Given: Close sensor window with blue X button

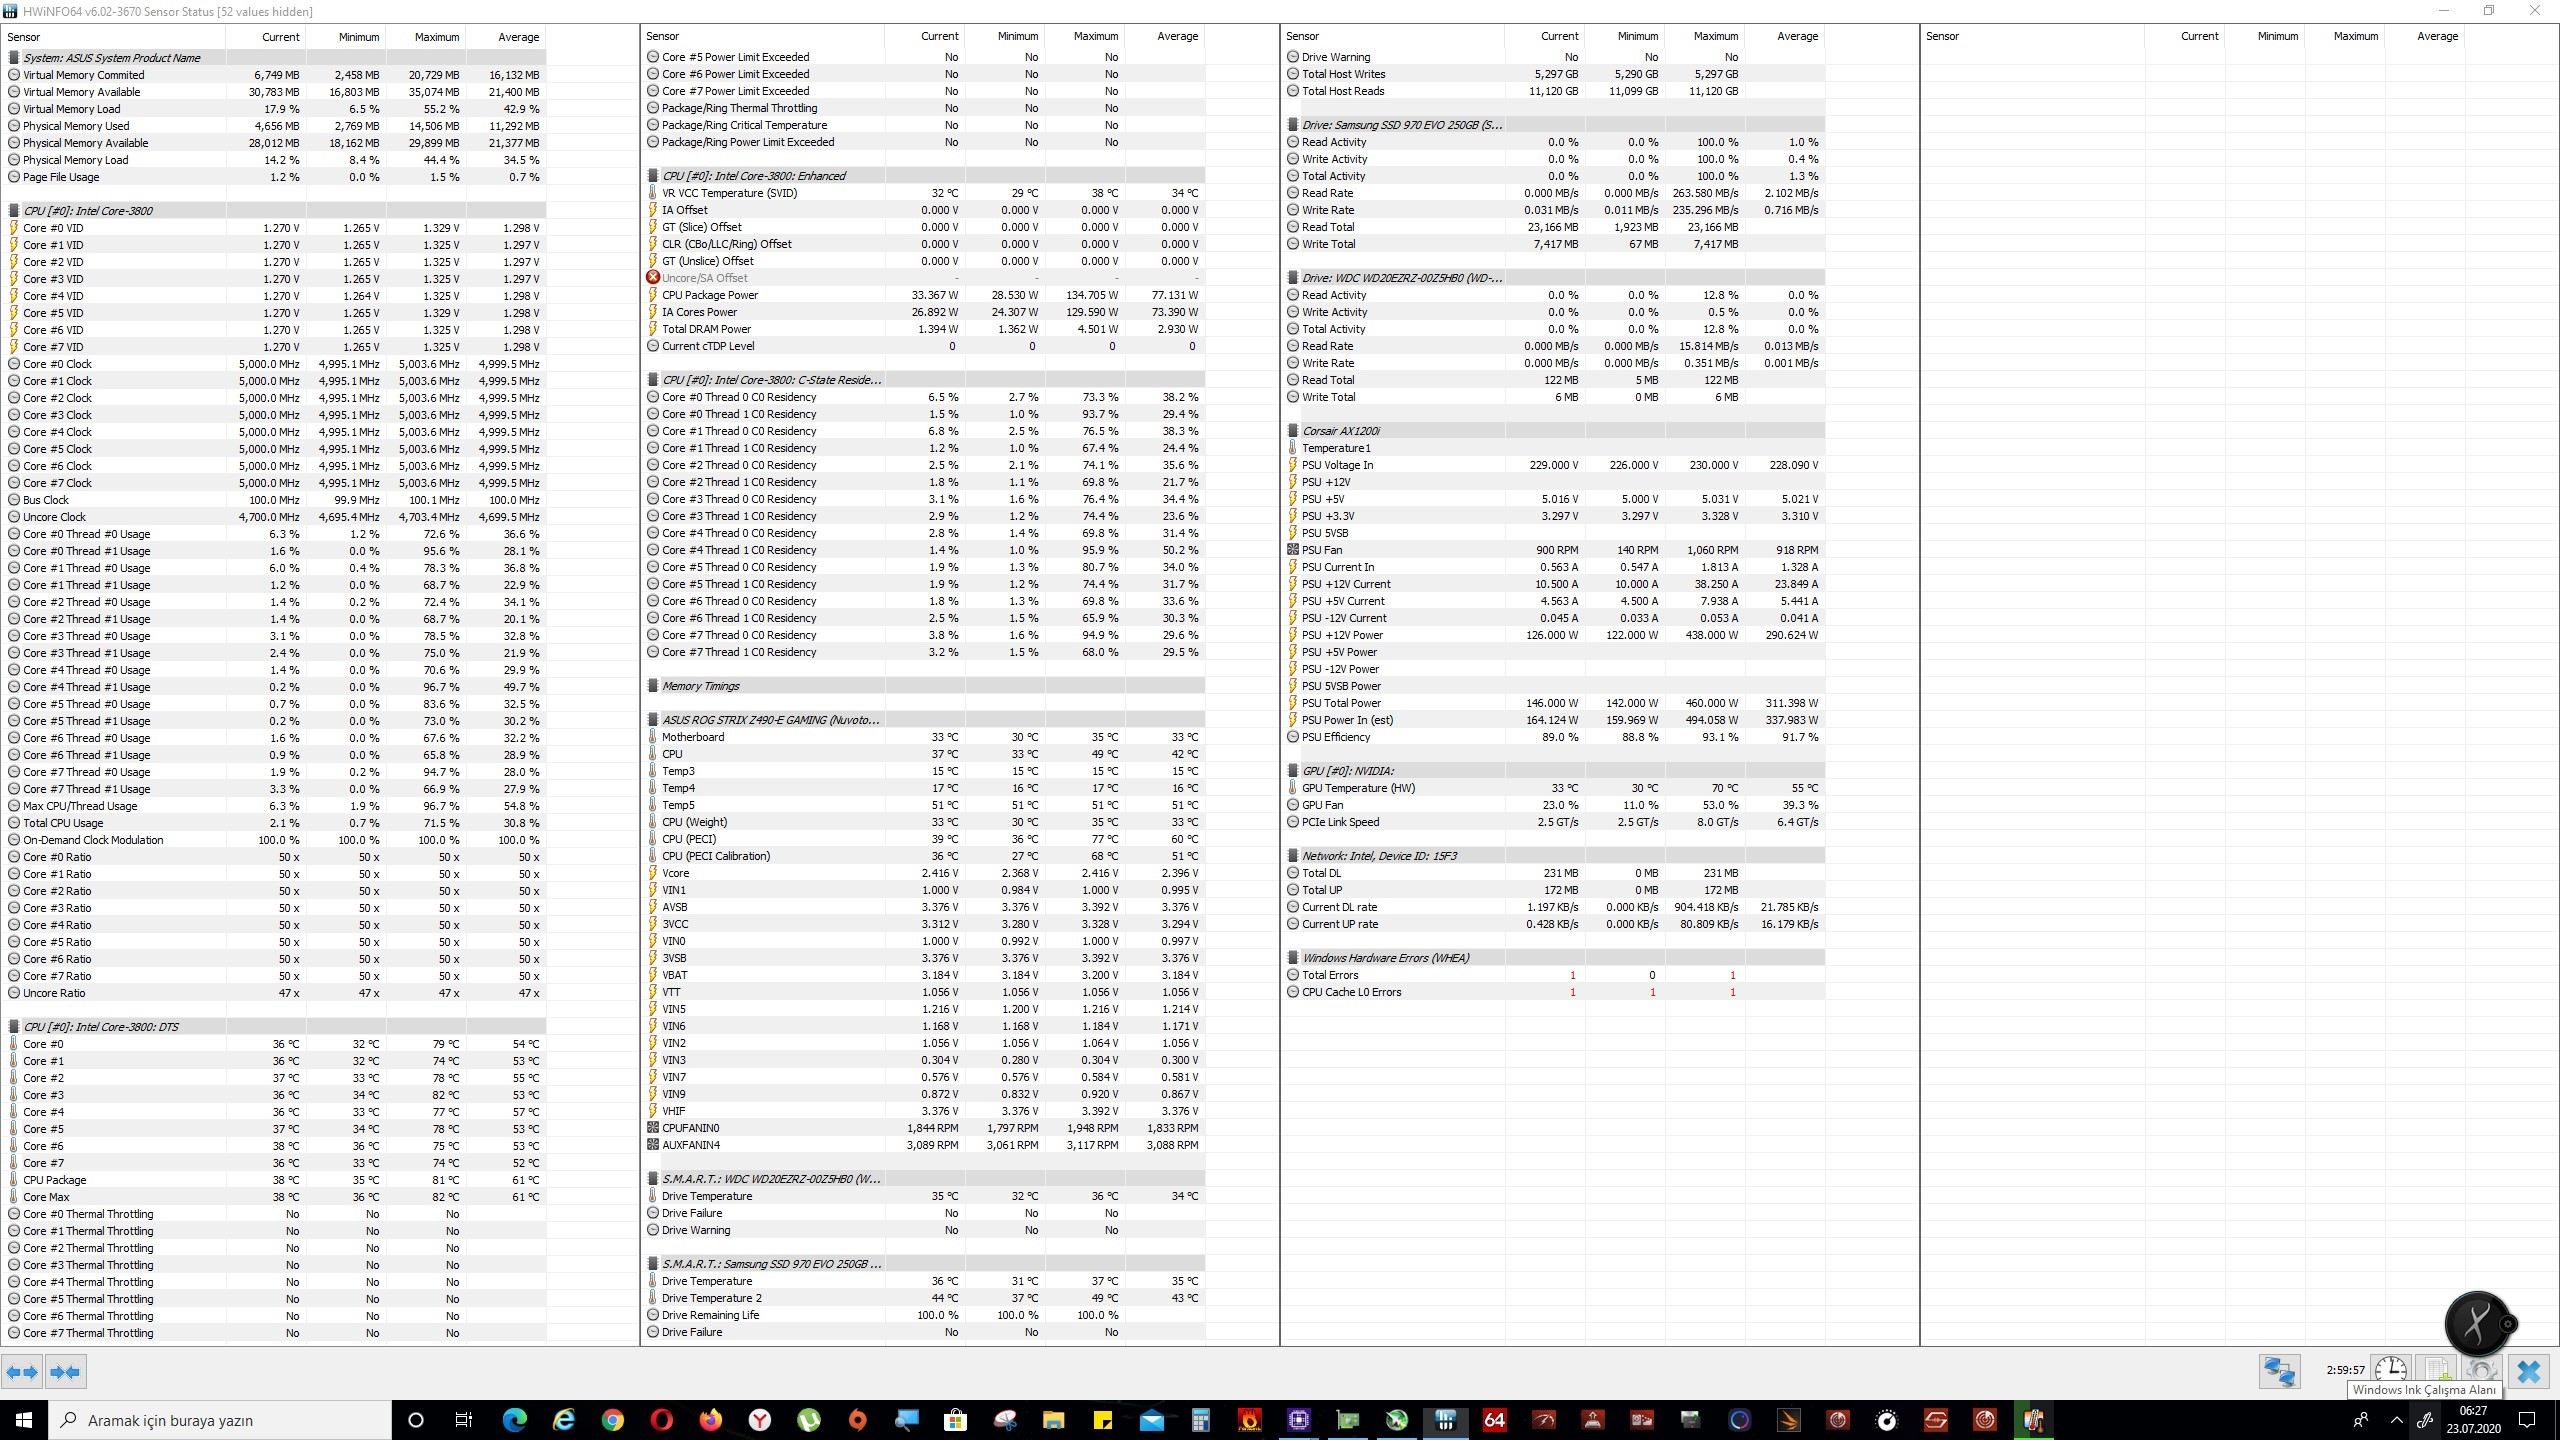Looking at the screenshot, I should point(2529,1371).
